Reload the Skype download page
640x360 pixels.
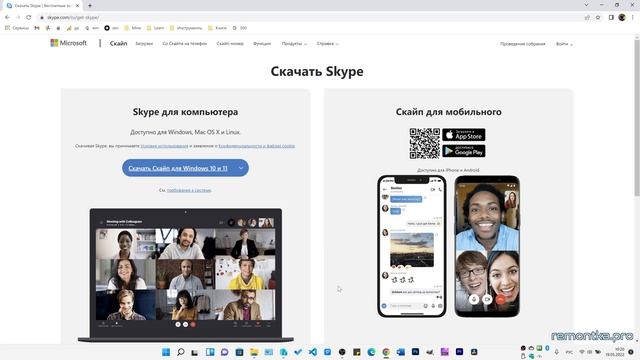(29, 17)
